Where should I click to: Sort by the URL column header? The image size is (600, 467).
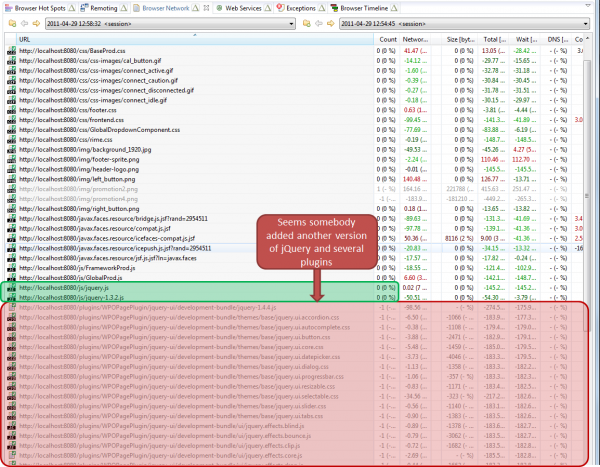194,39
